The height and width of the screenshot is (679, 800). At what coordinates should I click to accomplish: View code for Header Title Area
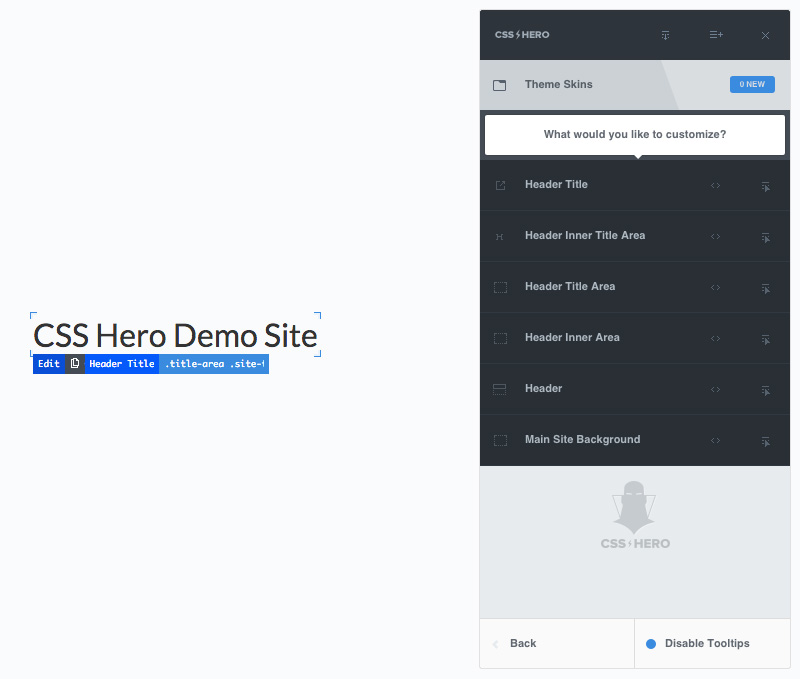point(715,287)
